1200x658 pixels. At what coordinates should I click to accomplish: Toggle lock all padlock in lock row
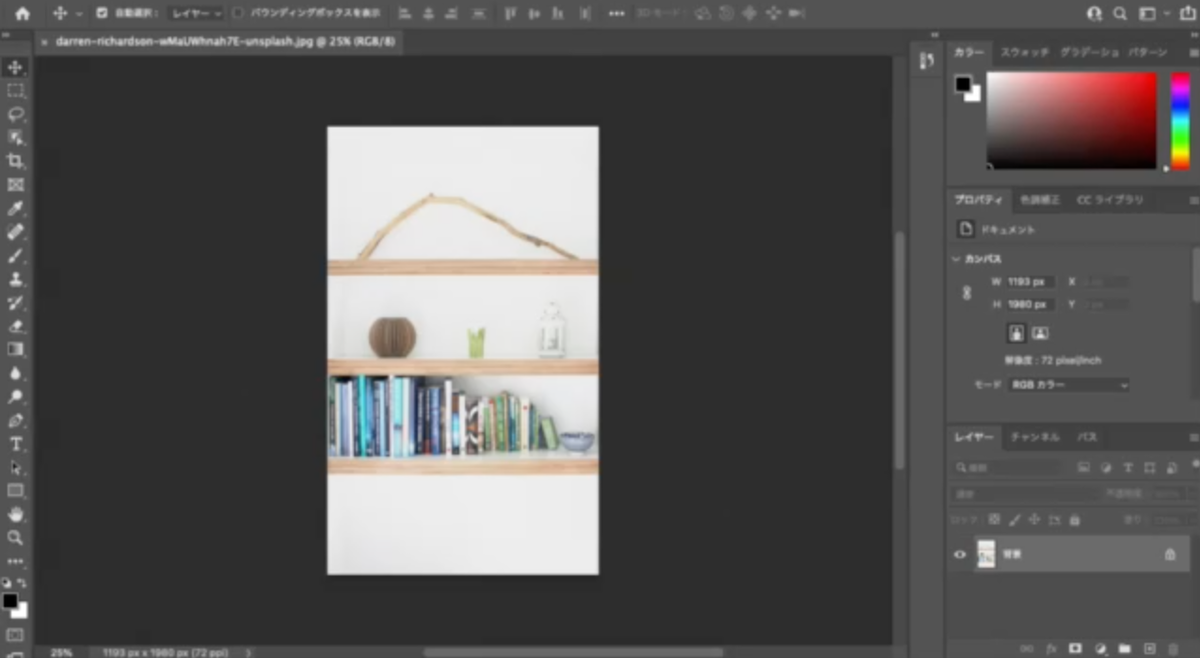pos(1075,520)
